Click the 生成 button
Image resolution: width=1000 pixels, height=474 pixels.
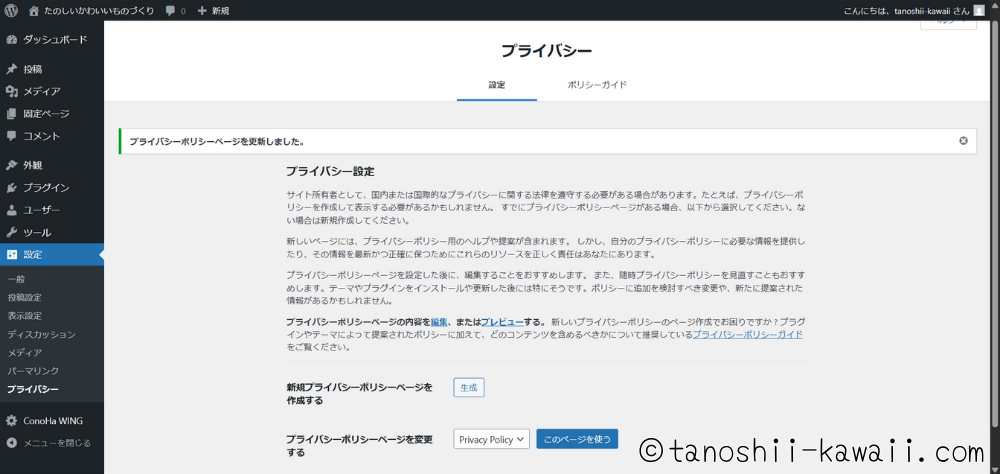tap(469, 387)
